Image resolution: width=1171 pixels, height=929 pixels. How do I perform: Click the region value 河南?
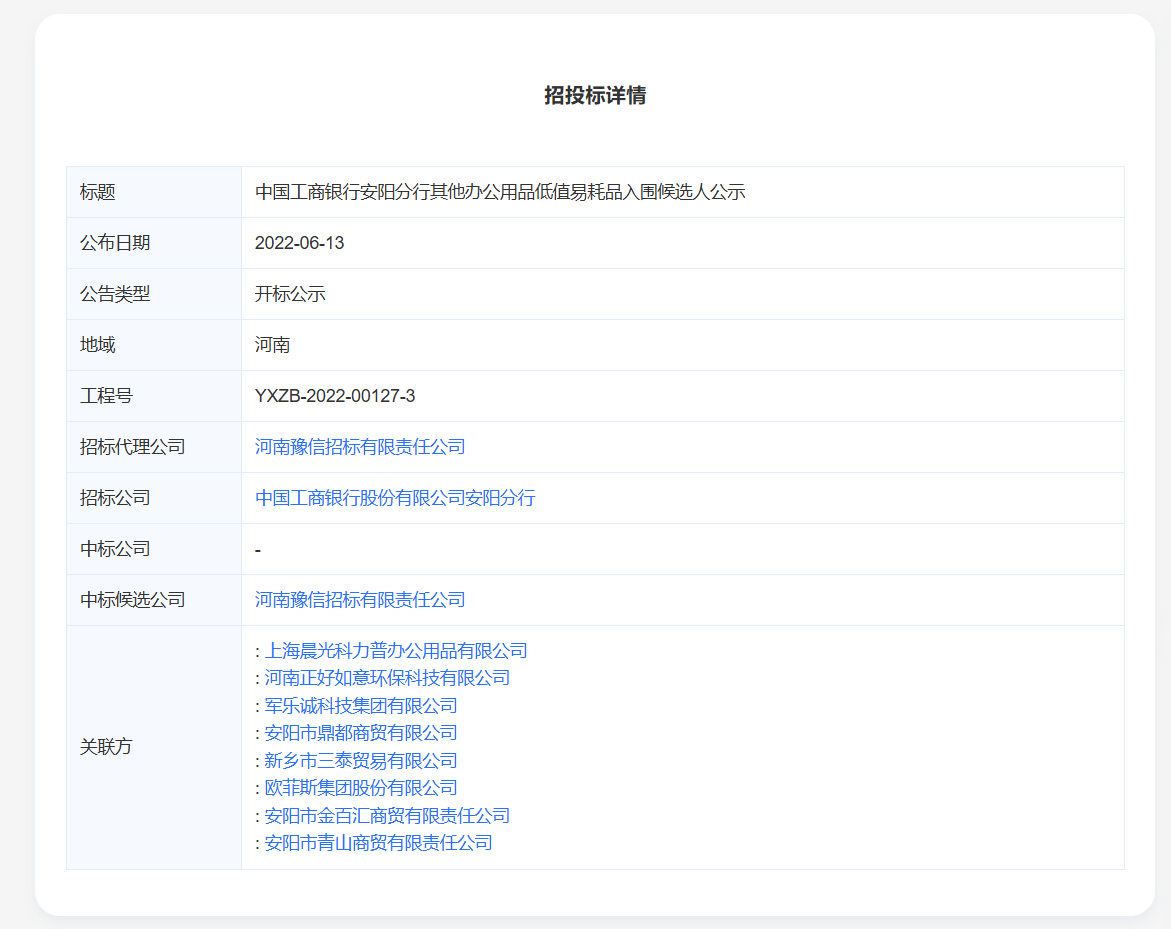tap(272, 345)
